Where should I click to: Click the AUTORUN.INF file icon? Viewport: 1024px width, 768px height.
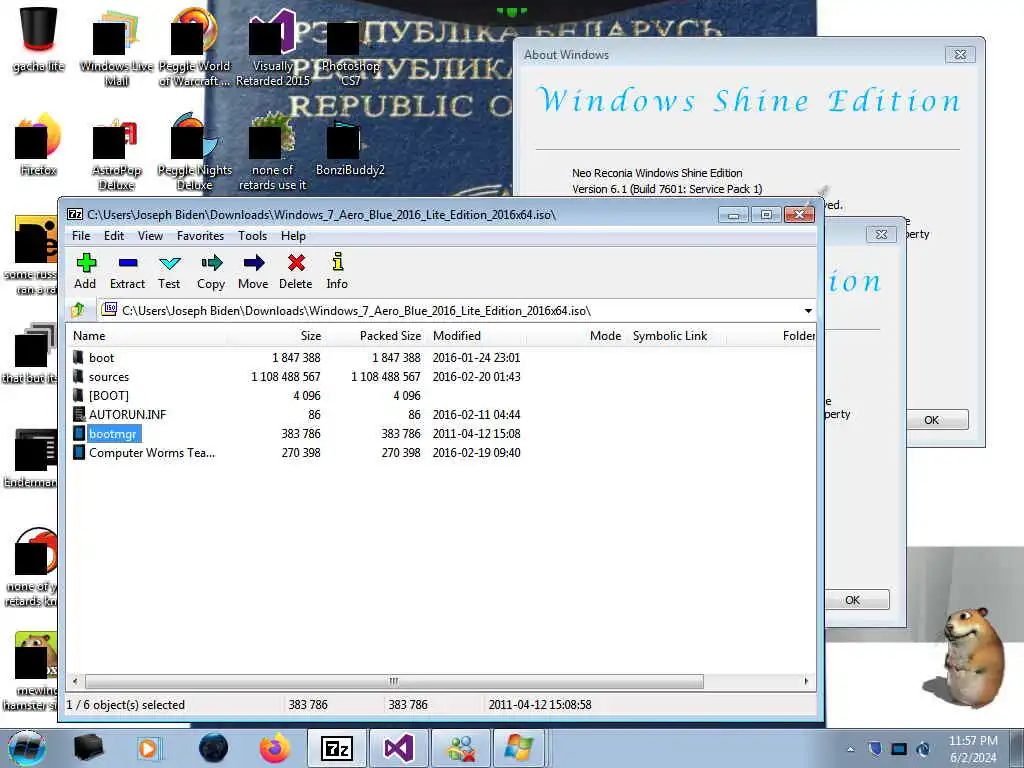tap(78, 414)
